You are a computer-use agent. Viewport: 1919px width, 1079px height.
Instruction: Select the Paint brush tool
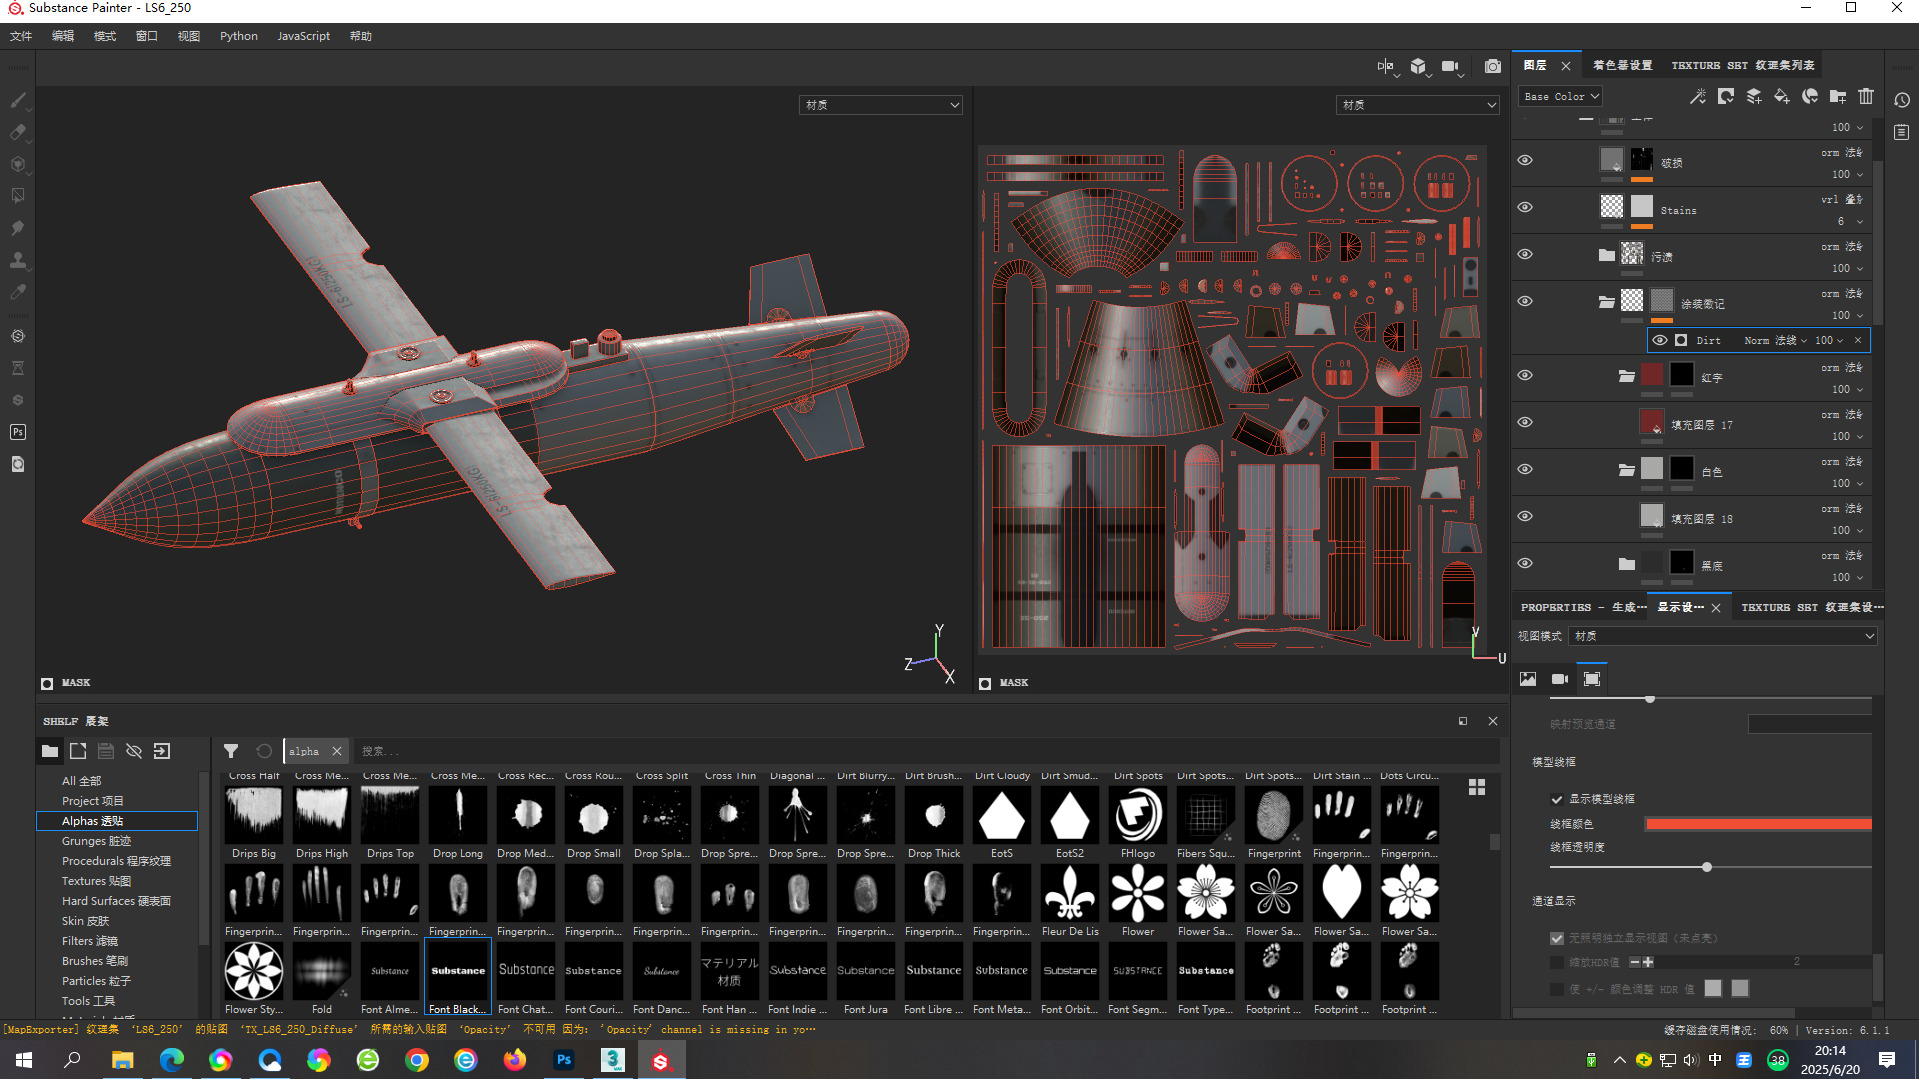(18, 100)
